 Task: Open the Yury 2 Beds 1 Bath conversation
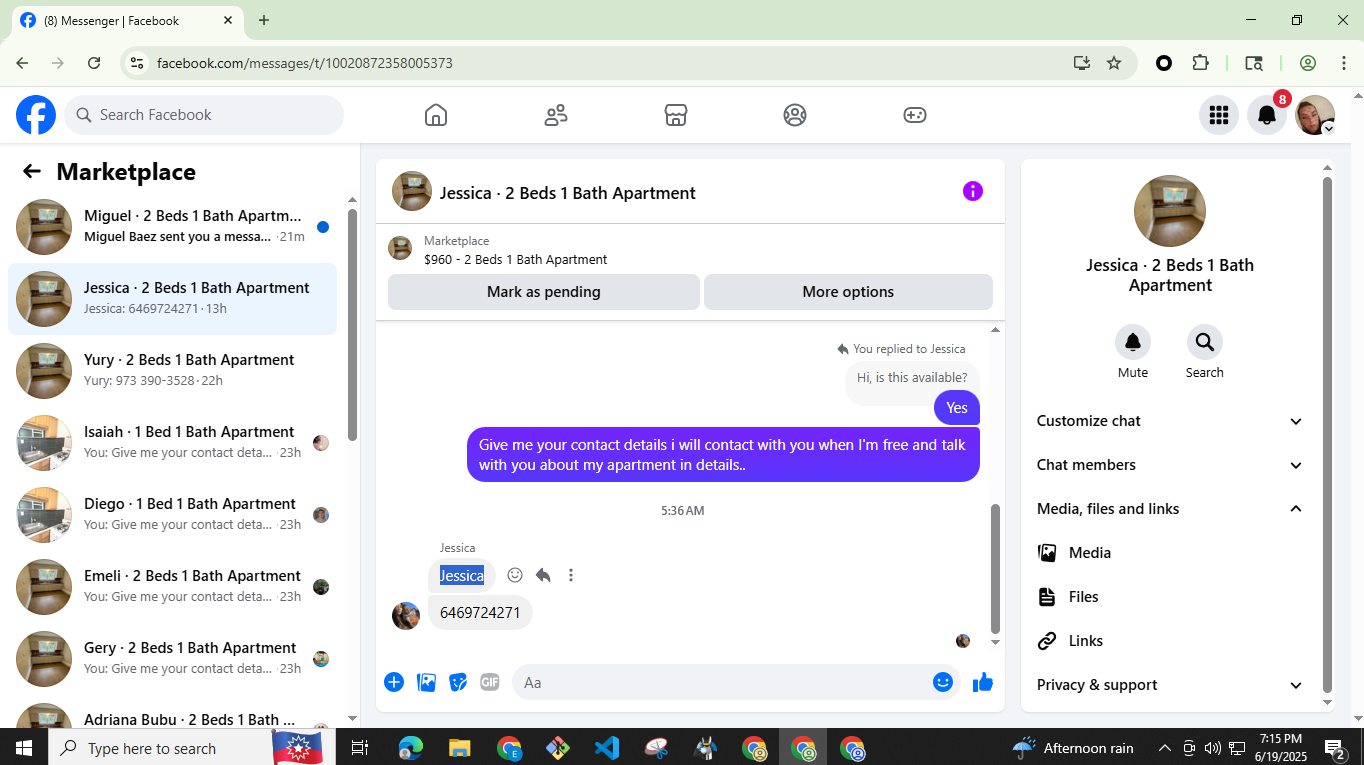[x=173, y=371]
